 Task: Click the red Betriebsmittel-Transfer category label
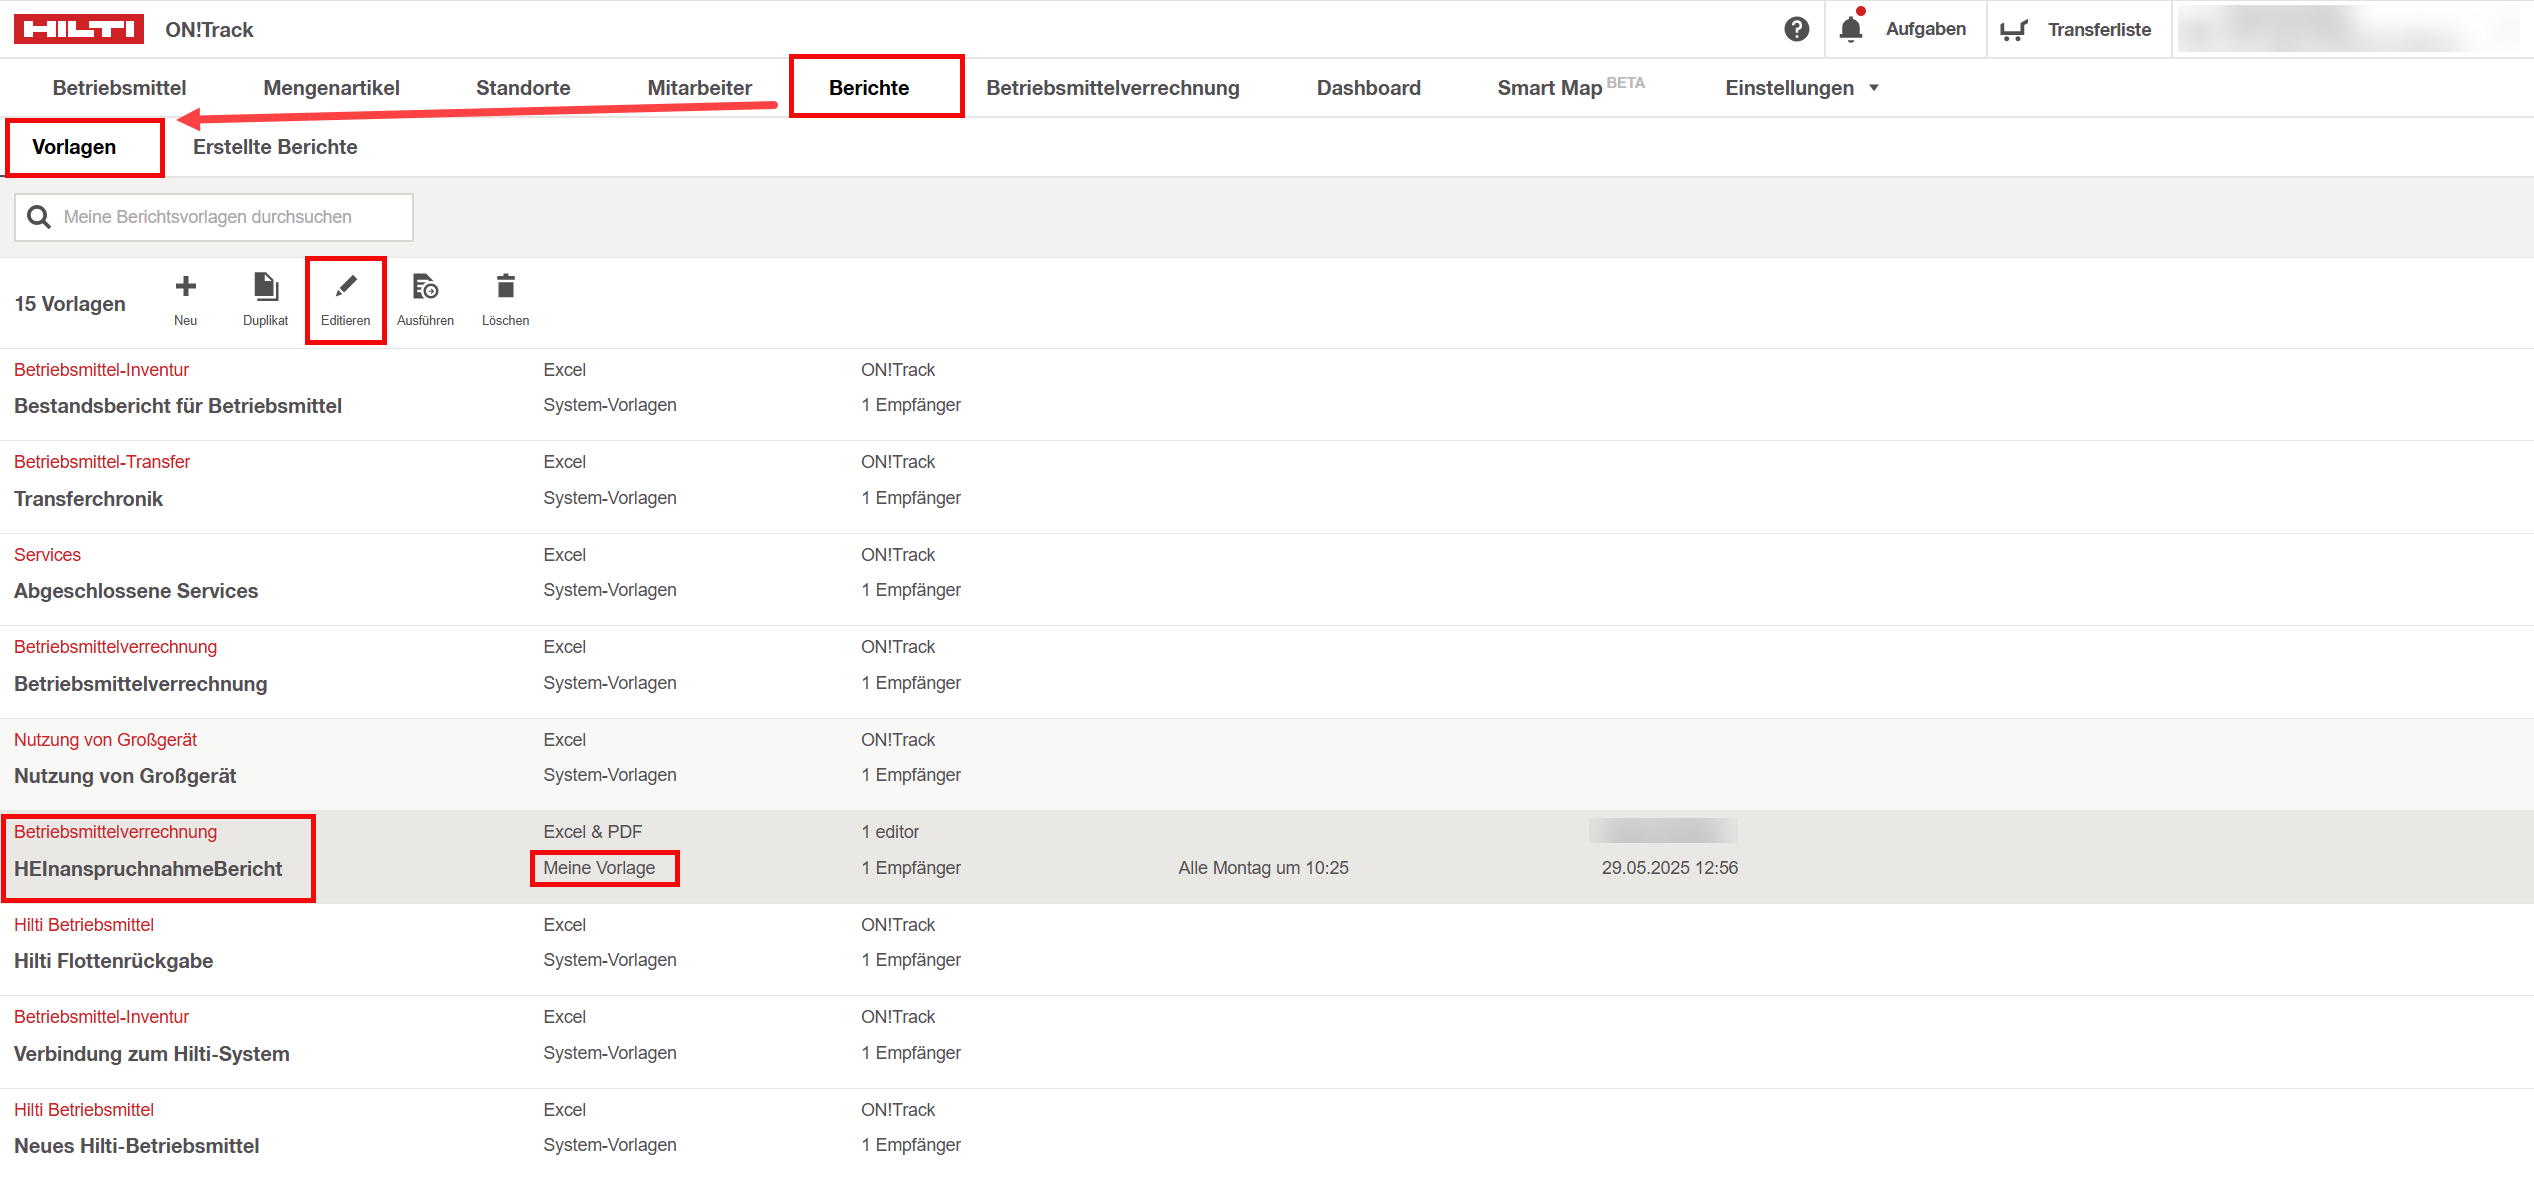pyautogui.click(x=102, y=462)
